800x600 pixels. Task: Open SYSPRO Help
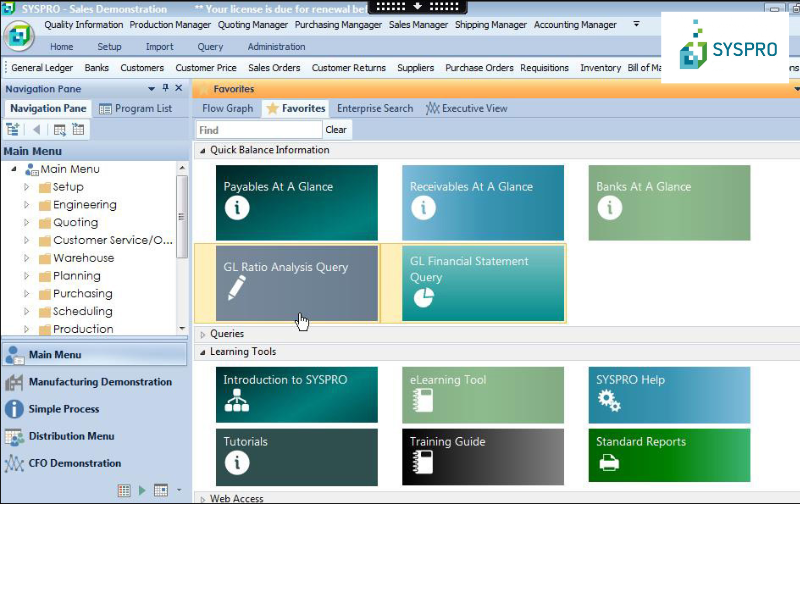668,395
